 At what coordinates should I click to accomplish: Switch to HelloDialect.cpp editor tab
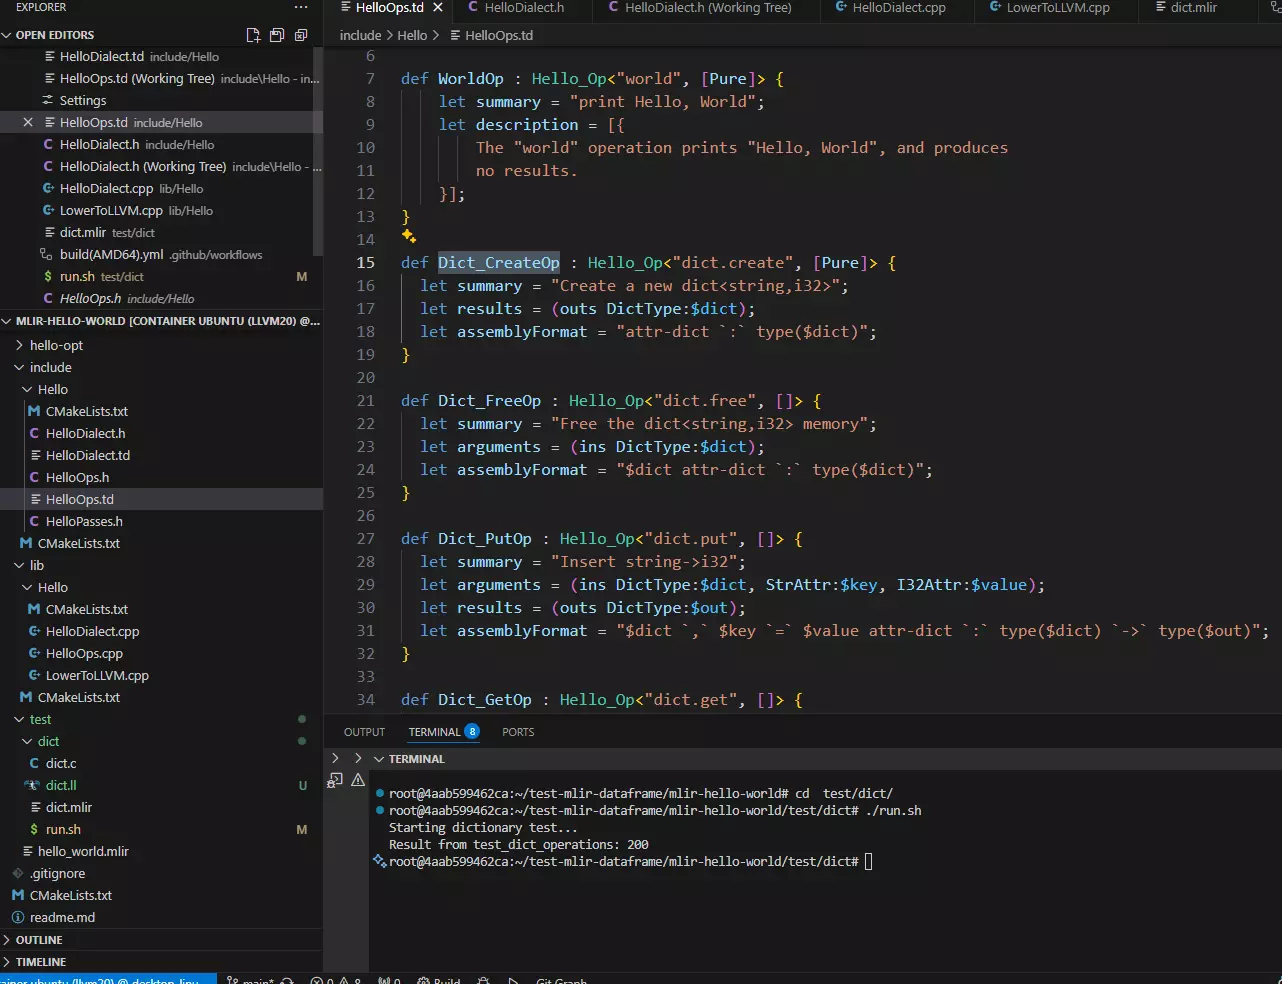click(899, 7)
